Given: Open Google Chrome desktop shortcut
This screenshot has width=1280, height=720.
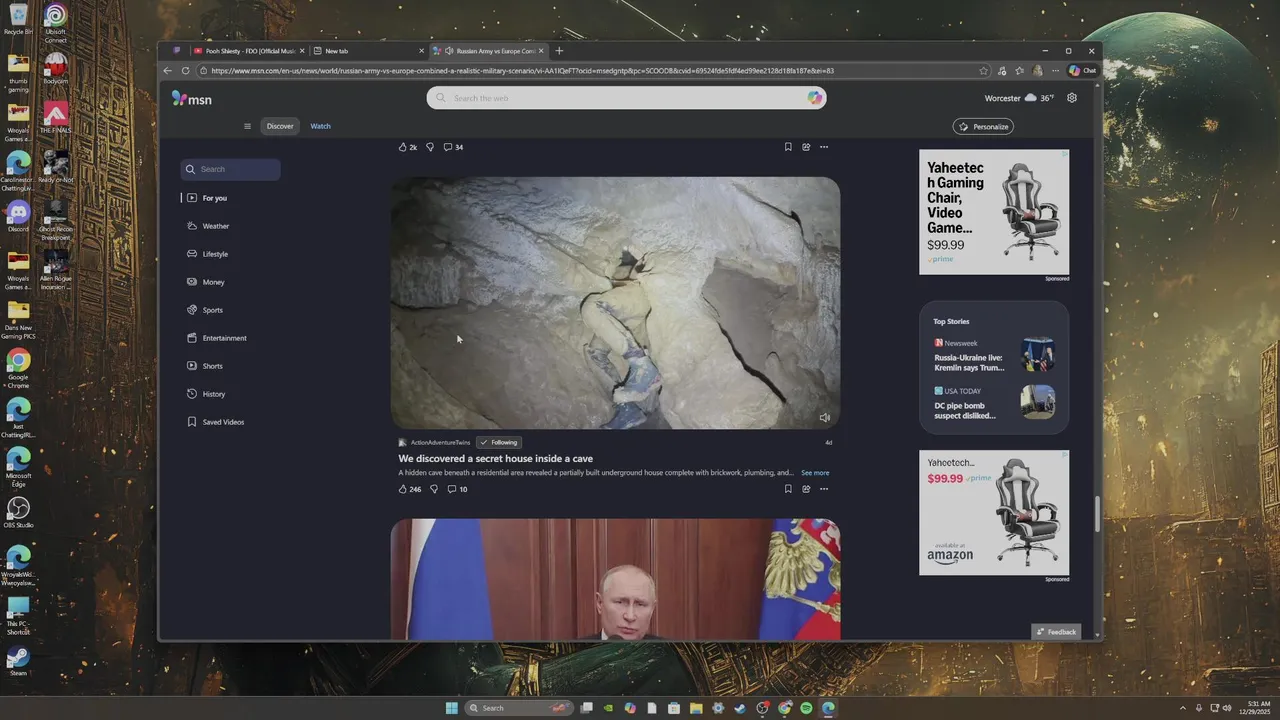Looking at the screenshot, I should click(x=18, y=365).
